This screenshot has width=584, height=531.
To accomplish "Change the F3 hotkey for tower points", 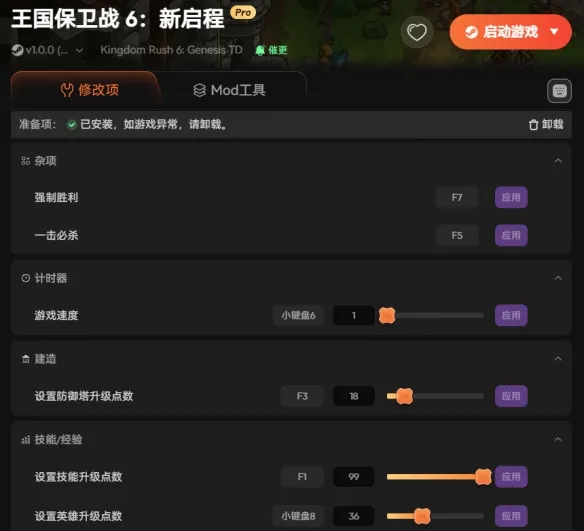I will click(302, 396).
